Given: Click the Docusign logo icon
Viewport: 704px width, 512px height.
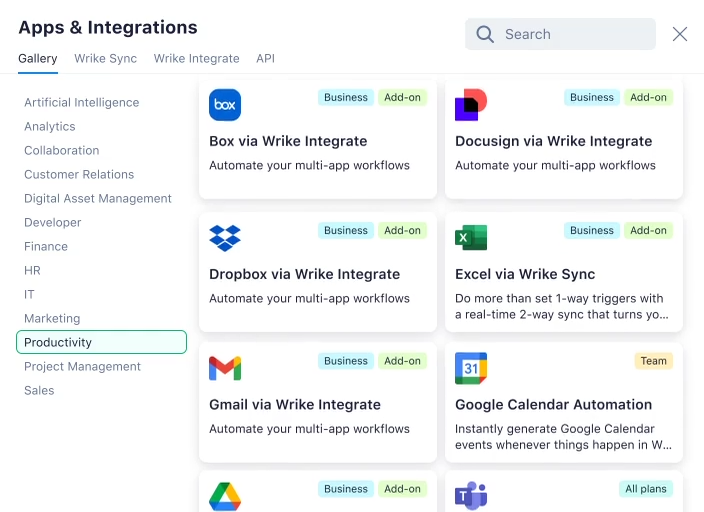Looking at the screenshot, I should coord(471,105).
